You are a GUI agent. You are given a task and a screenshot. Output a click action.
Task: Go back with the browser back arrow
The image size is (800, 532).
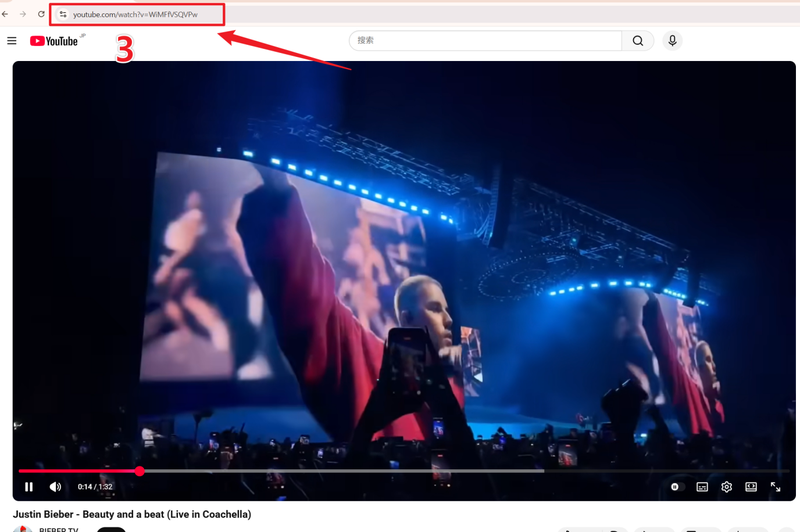click(5, 14)
